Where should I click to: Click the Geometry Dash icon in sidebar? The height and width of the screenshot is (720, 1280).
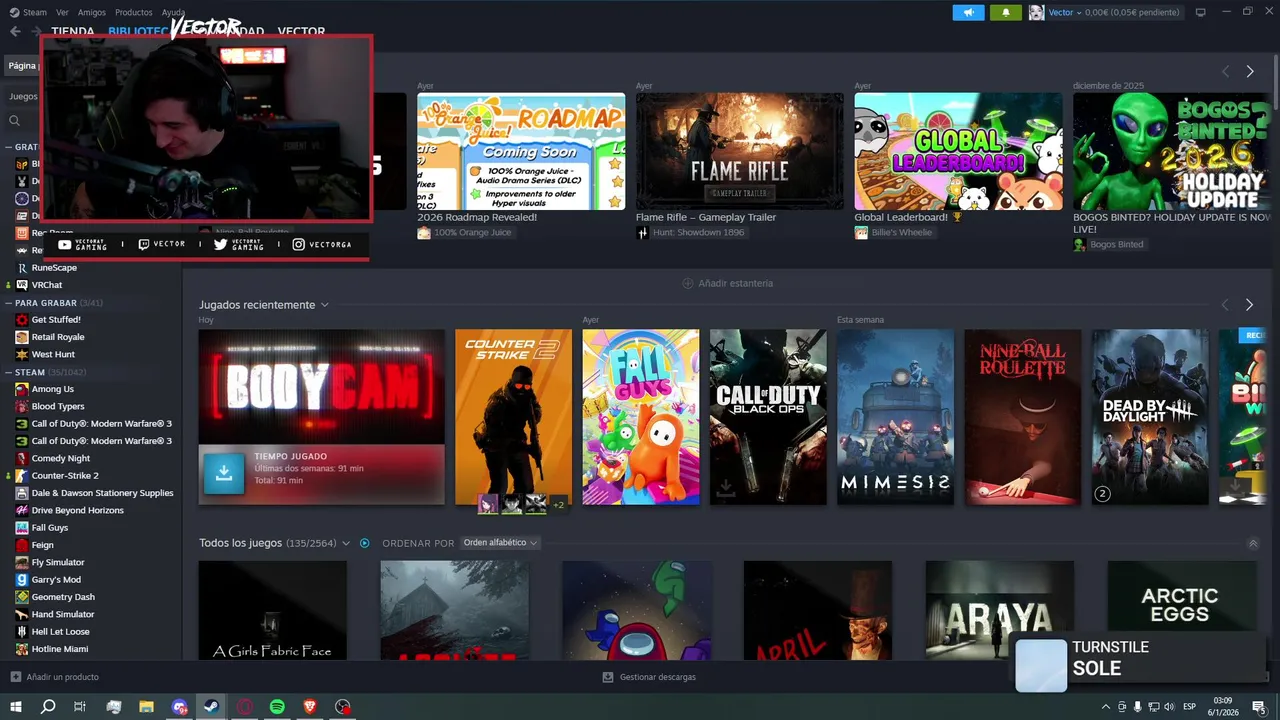click(x=22, y=597)
